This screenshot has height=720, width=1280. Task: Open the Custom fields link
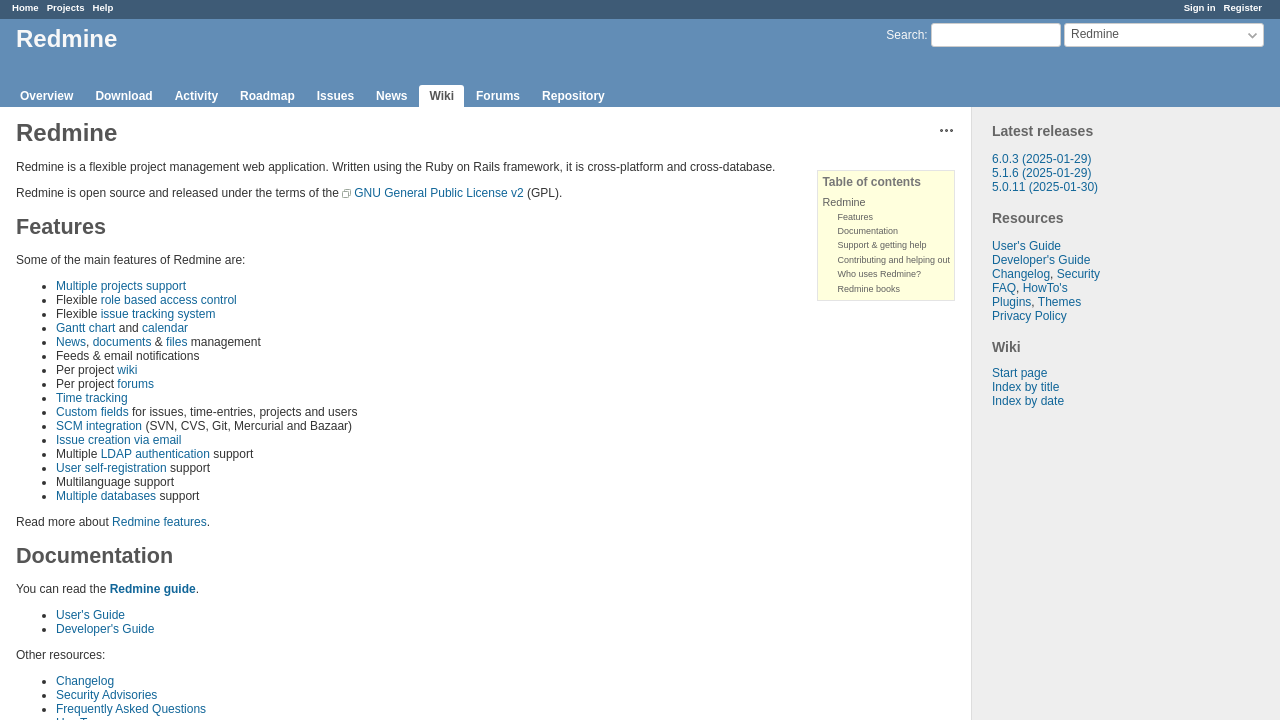point(92,412)
